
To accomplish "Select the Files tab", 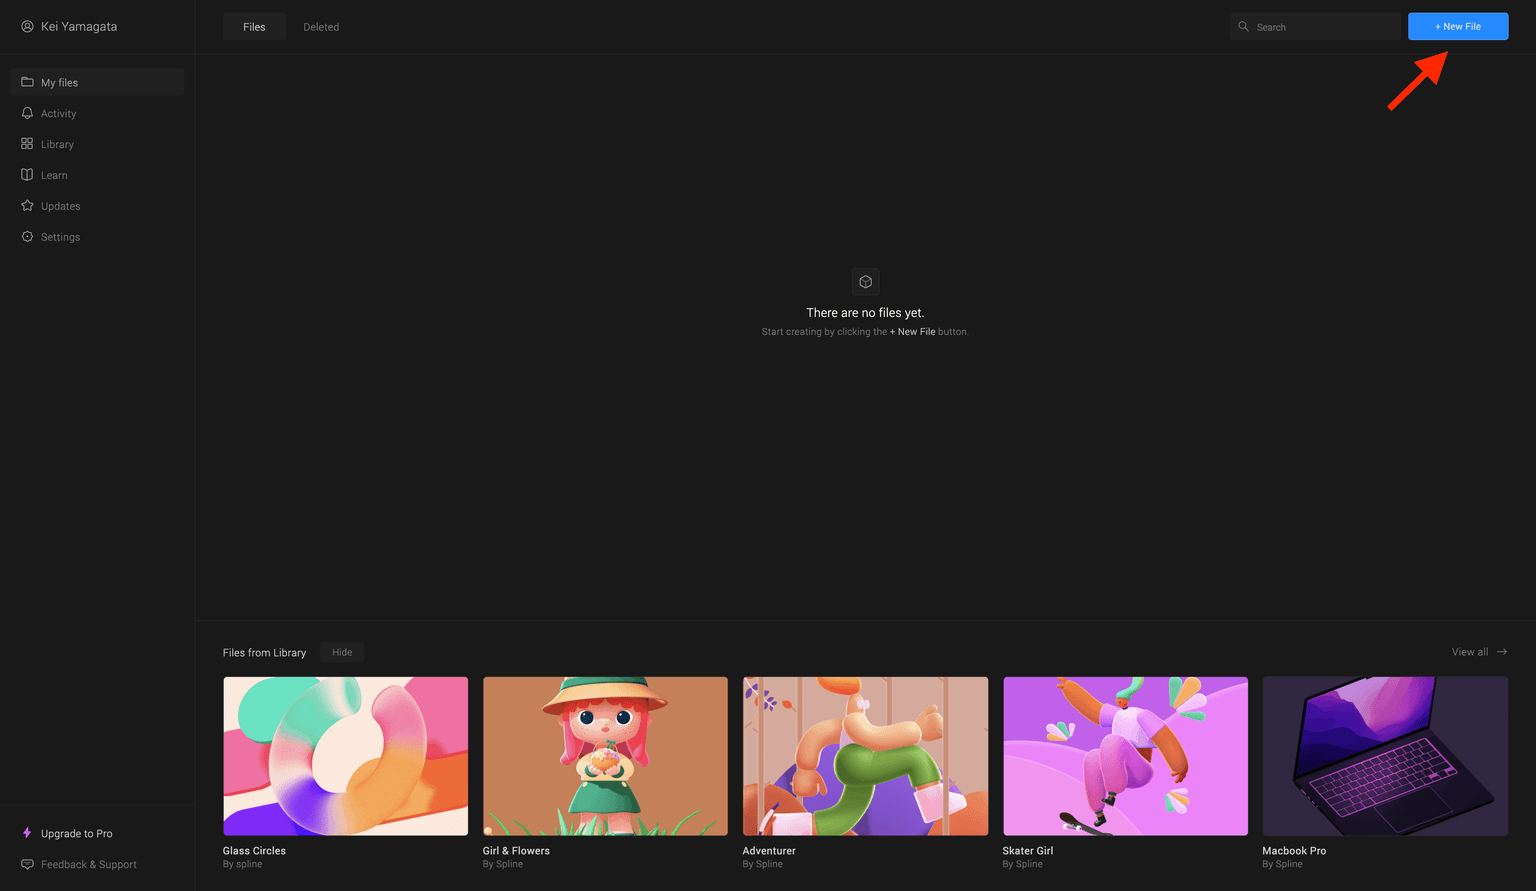I will 254,27.
